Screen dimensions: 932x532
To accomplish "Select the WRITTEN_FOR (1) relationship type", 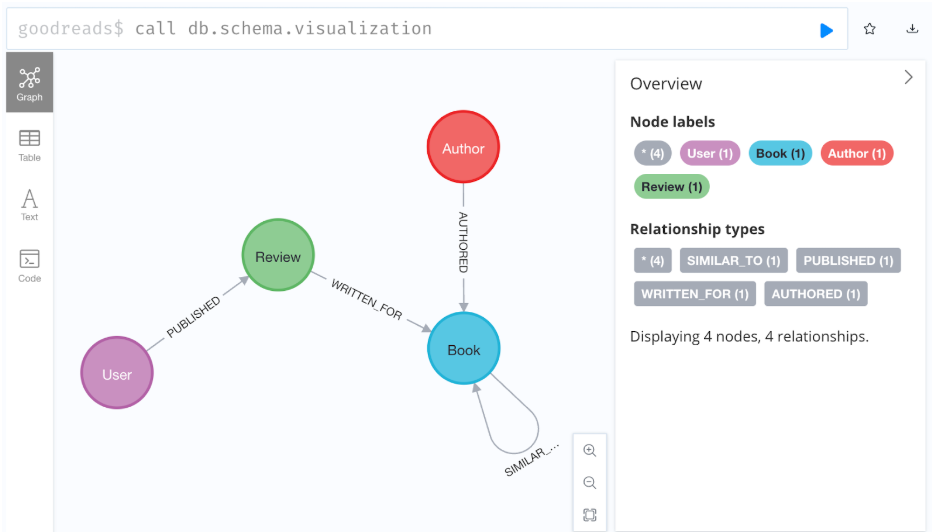I will tap(695, 294).
